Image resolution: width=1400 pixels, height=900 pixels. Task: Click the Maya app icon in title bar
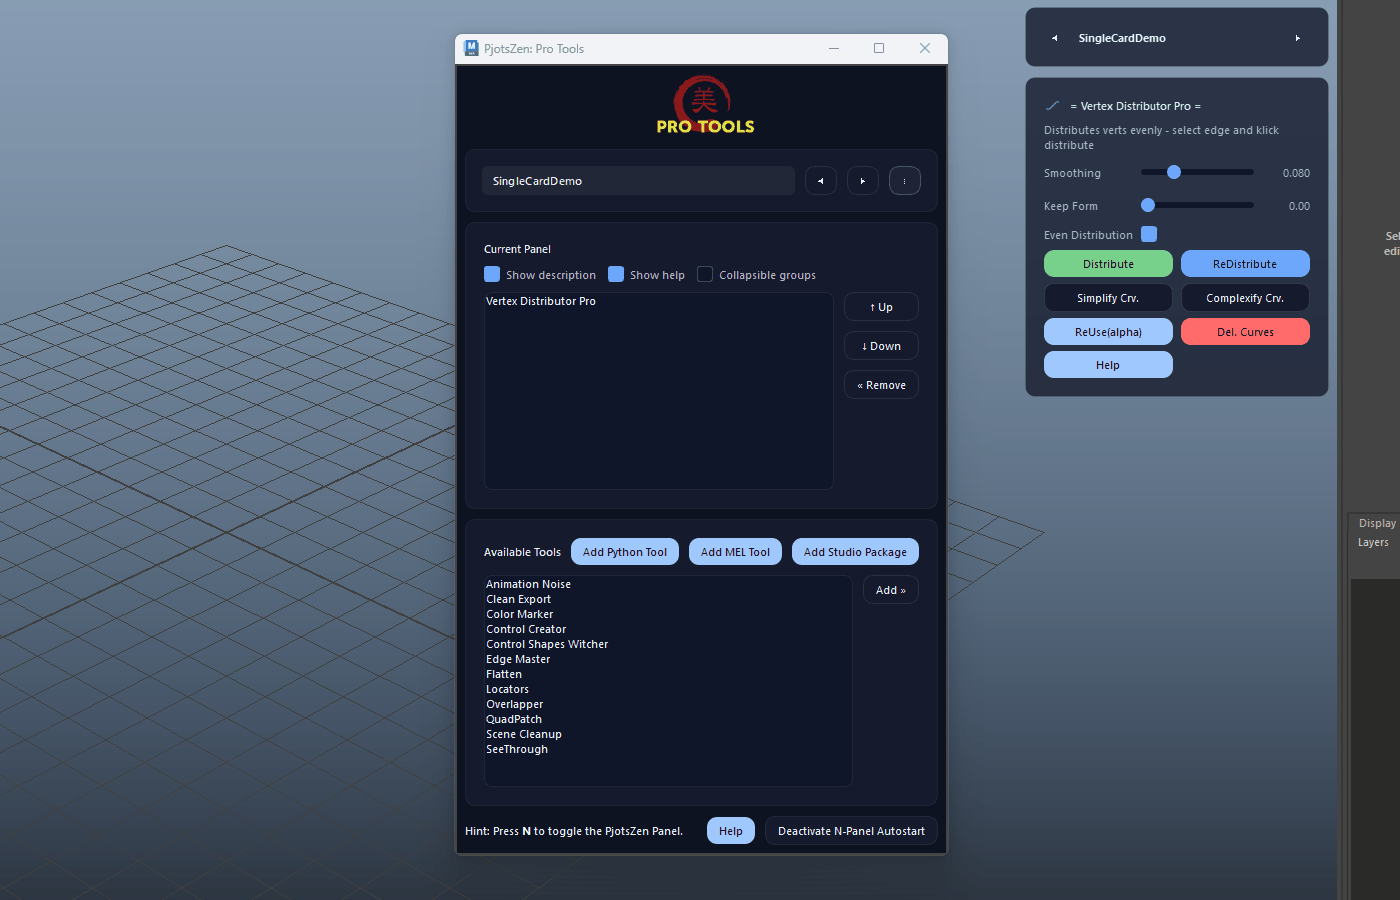coord(472,48)
